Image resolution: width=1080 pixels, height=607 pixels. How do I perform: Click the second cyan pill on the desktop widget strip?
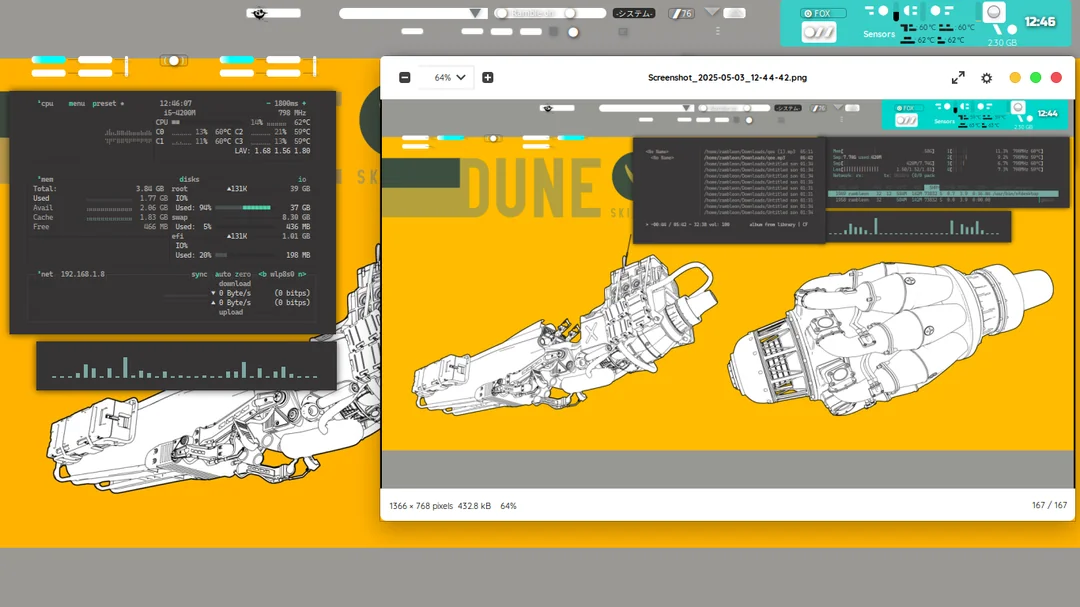[237, 60]
